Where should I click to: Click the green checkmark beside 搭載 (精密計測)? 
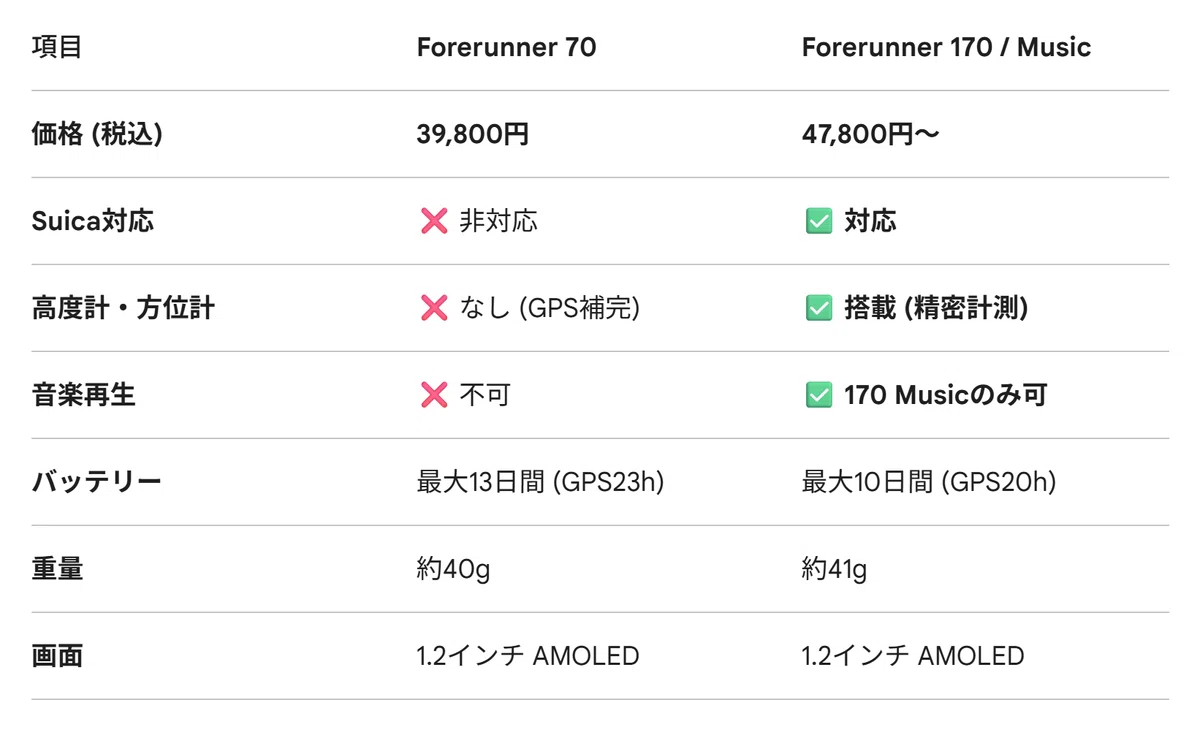[x=819, y=308]
